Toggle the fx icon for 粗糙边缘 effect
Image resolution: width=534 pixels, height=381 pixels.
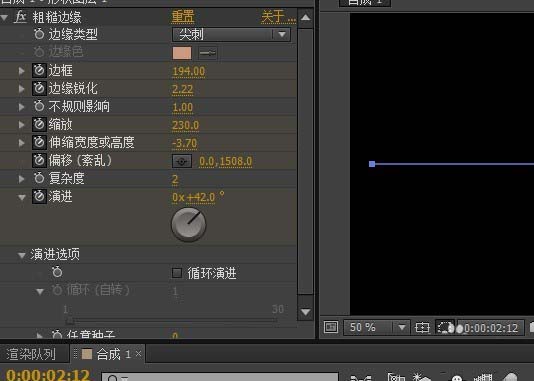coord(20,17)
